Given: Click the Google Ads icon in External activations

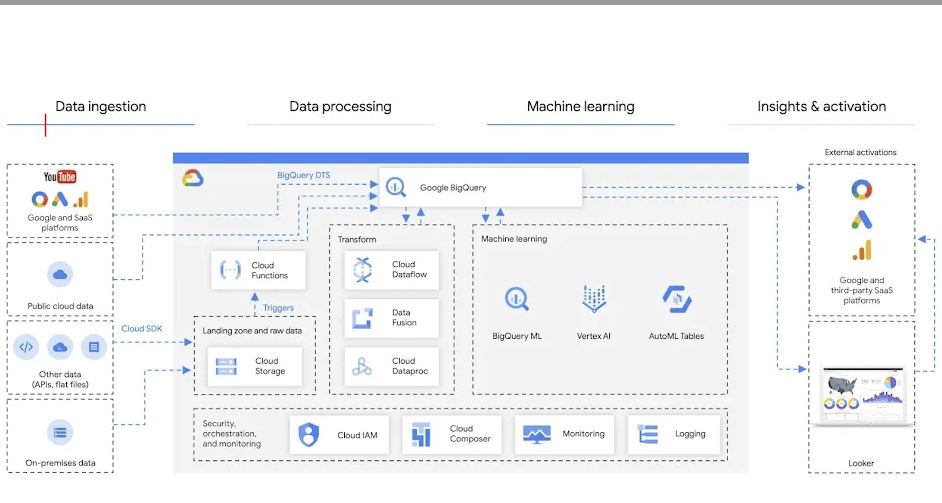Looking at the screenshot, I should point(861,219).
